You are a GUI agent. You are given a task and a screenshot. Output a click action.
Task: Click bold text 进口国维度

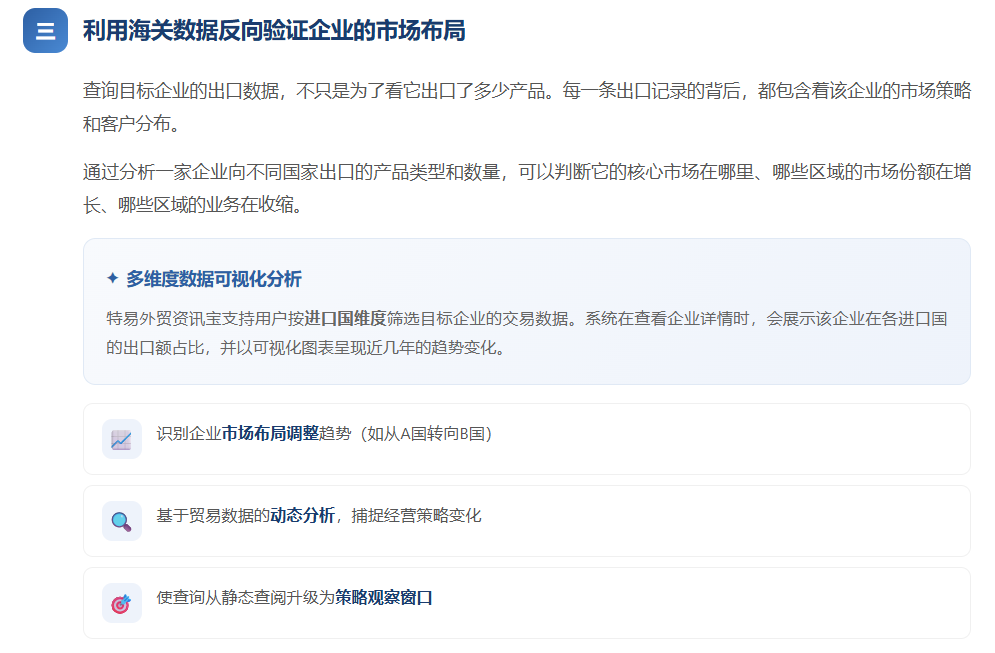pos(345,319)
